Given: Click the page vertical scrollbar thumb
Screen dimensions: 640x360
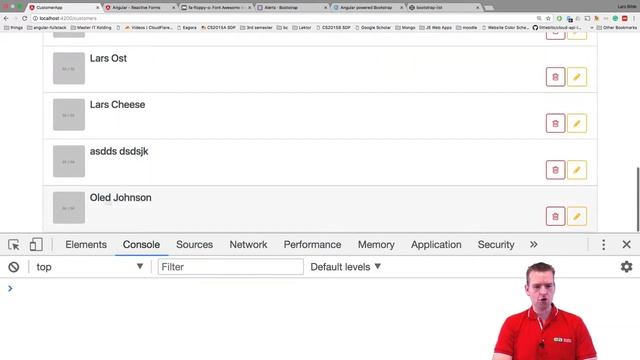Looking at the screenshot, I should point(638,199).
